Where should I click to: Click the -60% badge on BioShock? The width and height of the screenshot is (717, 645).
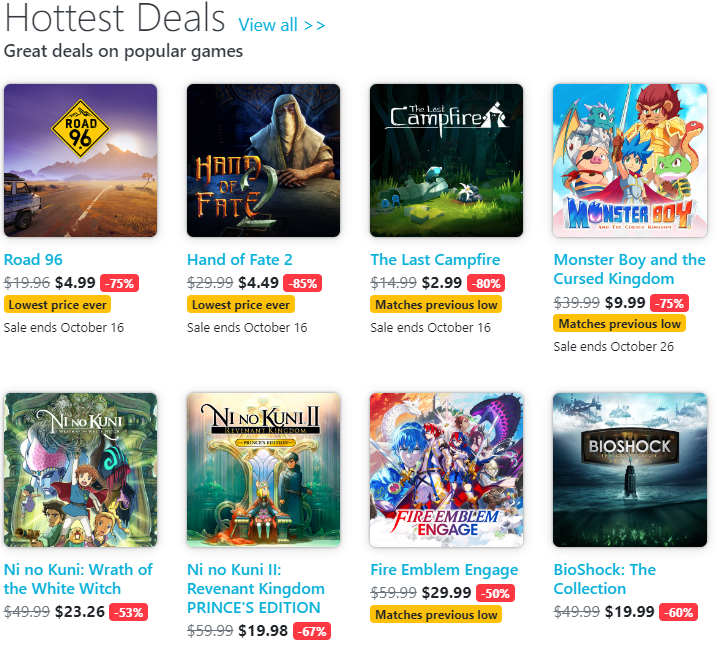click(678, 612)
